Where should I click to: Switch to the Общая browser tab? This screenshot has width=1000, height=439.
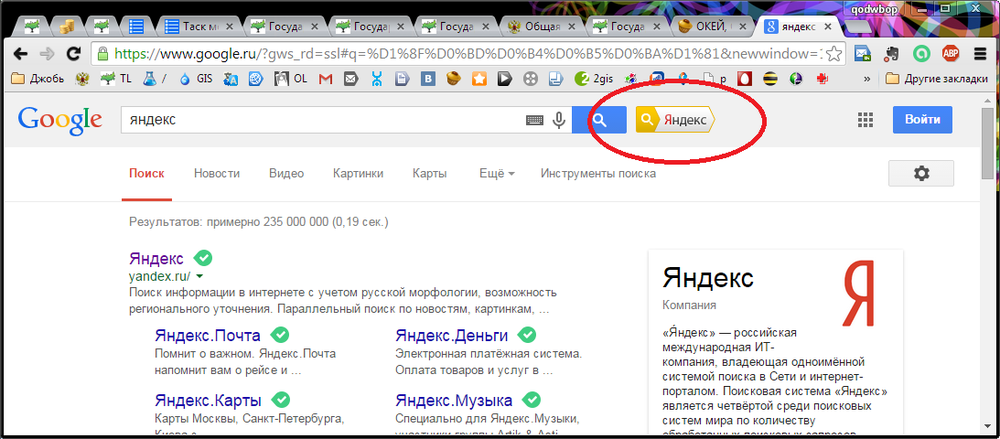pos(540,26)
